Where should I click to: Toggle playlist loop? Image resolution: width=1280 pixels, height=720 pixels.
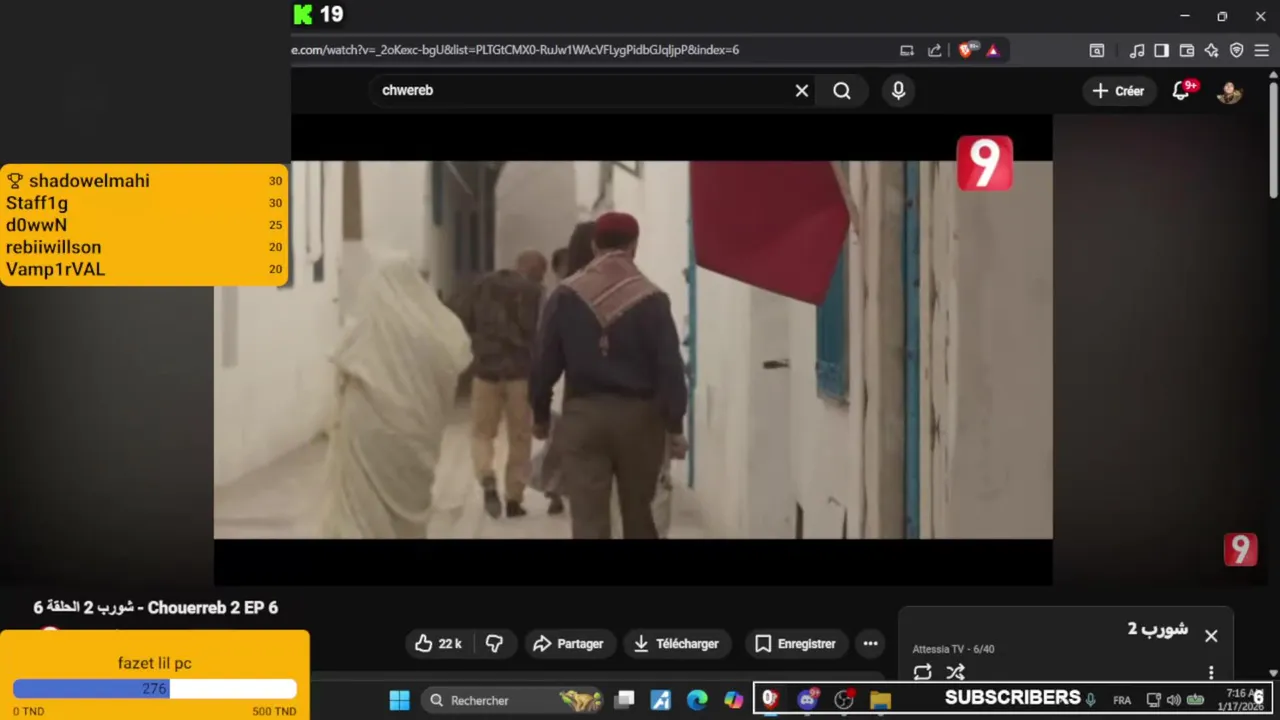point(922,672)
